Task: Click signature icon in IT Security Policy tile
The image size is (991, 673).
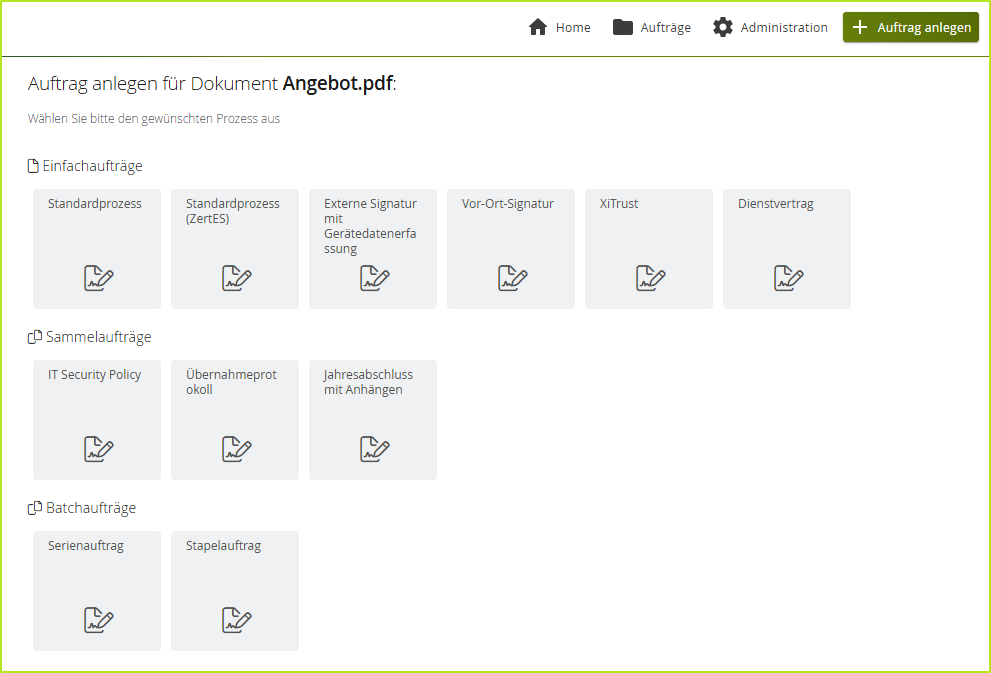Action: click(x=98, y=449)
